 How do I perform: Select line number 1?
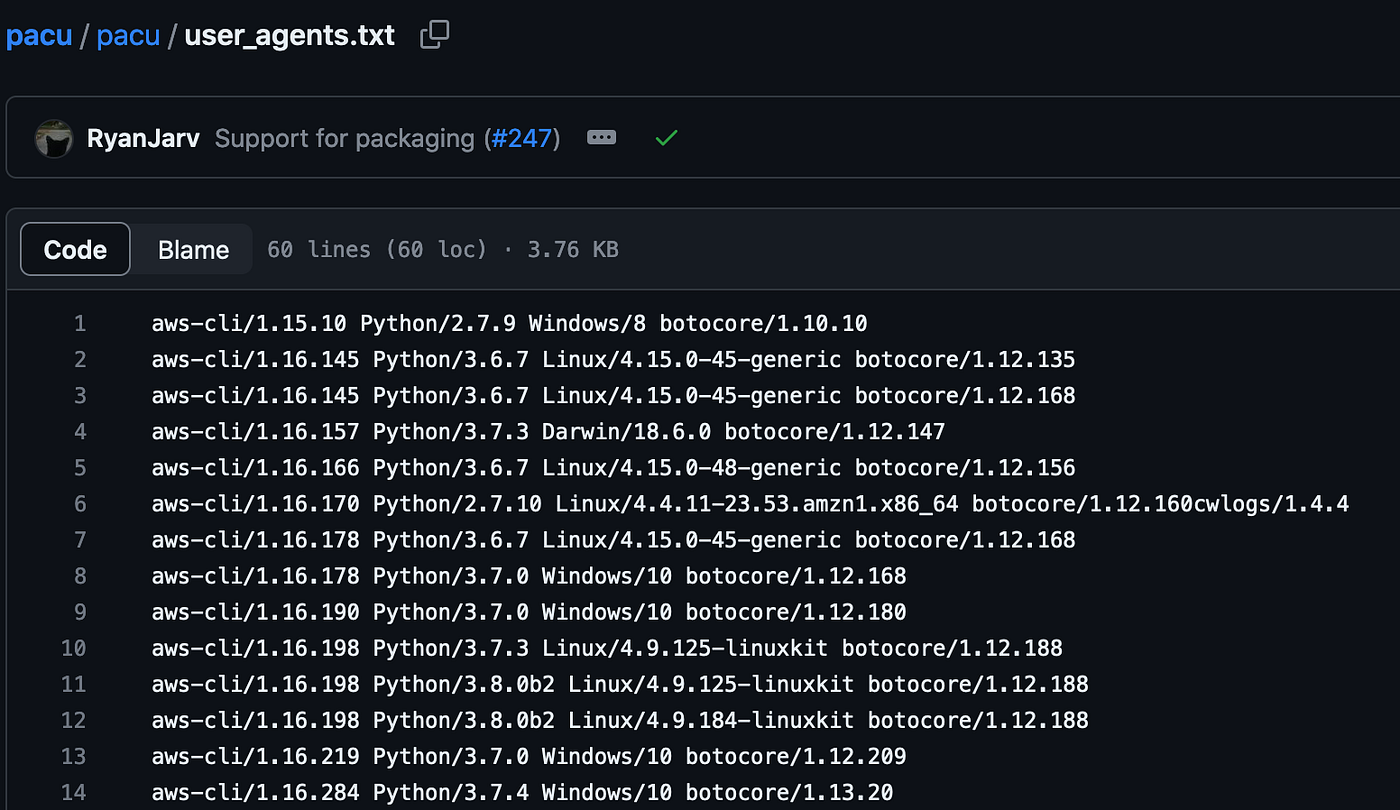click(79, 324)
